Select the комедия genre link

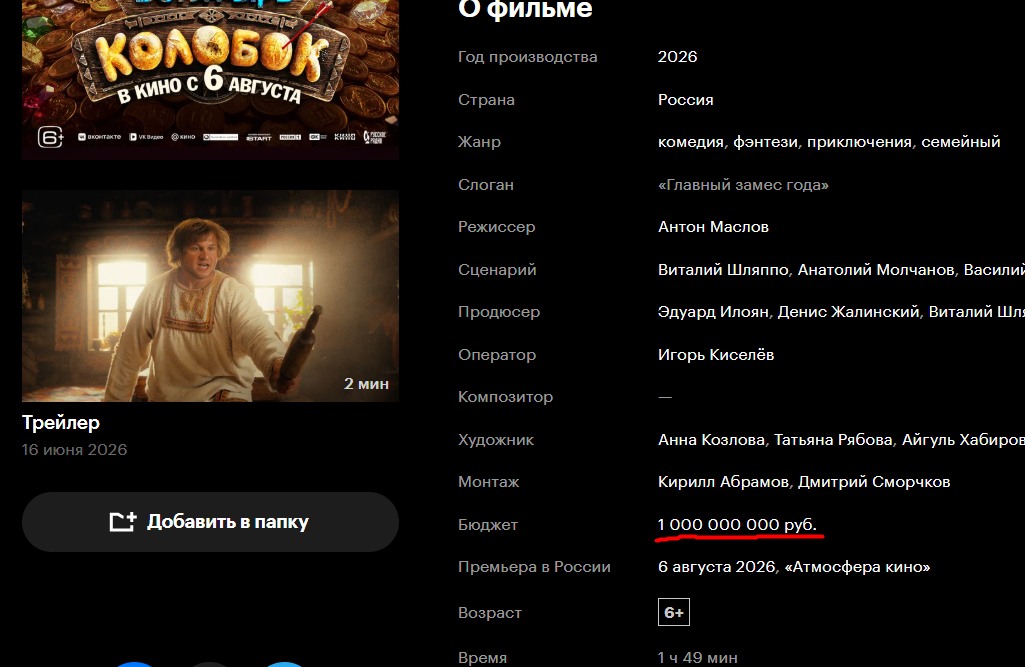(690, 142)
